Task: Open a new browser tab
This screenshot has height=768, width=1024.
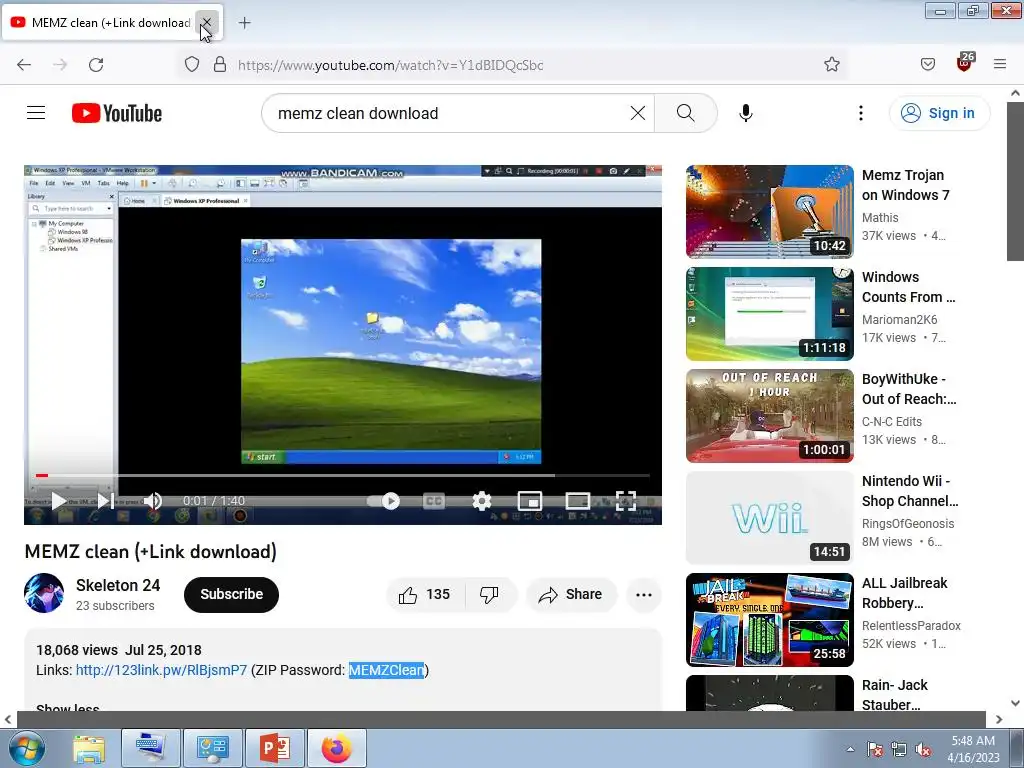Action: [244, 23]
